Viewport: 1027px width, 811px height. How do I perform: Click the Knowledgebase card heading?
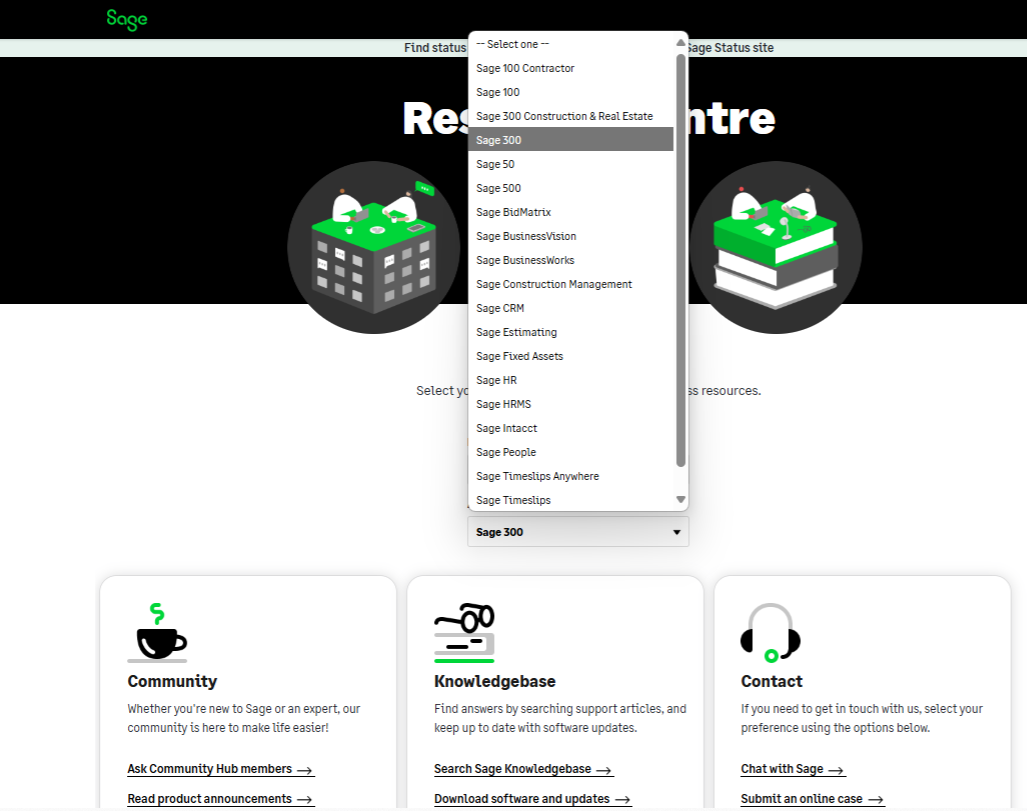[495, 681]
